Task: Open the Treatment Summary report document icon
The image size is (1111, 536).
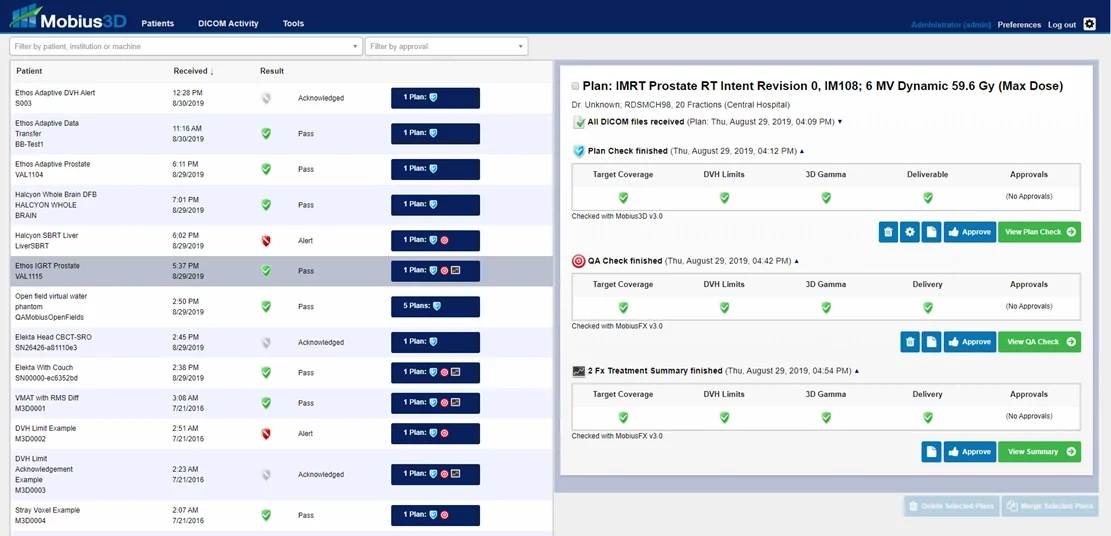Action: pyautogui.click(x=931, y=452)
